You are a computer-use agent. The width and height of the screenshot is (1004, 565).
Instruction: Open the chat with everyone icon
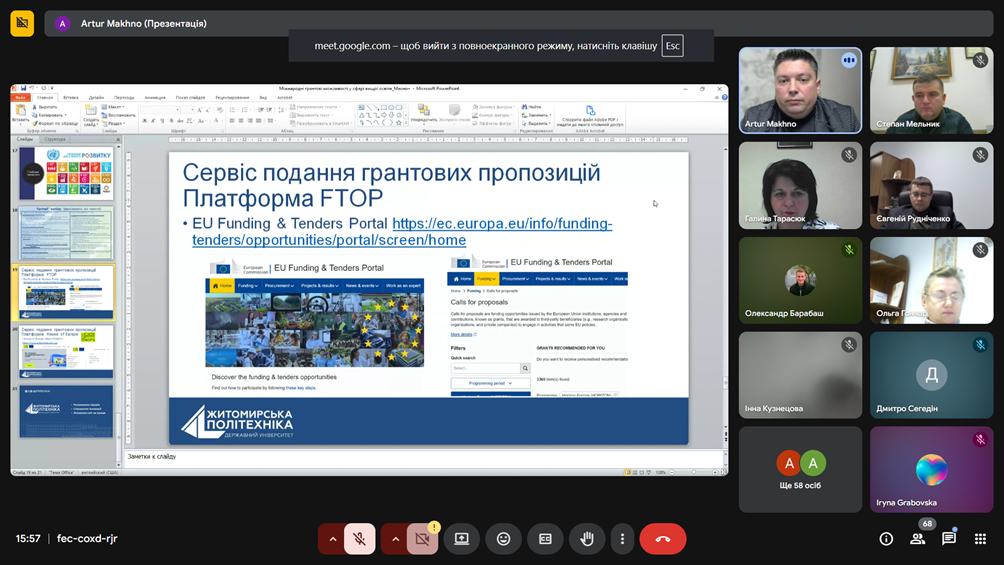pyautogui.click(x=949, y=539)
